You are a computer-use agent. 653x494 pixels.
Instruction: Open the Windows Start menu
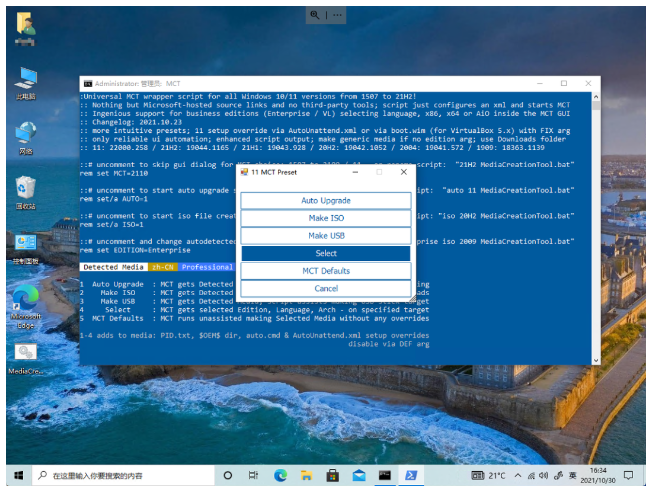click(x=17, y=475)
